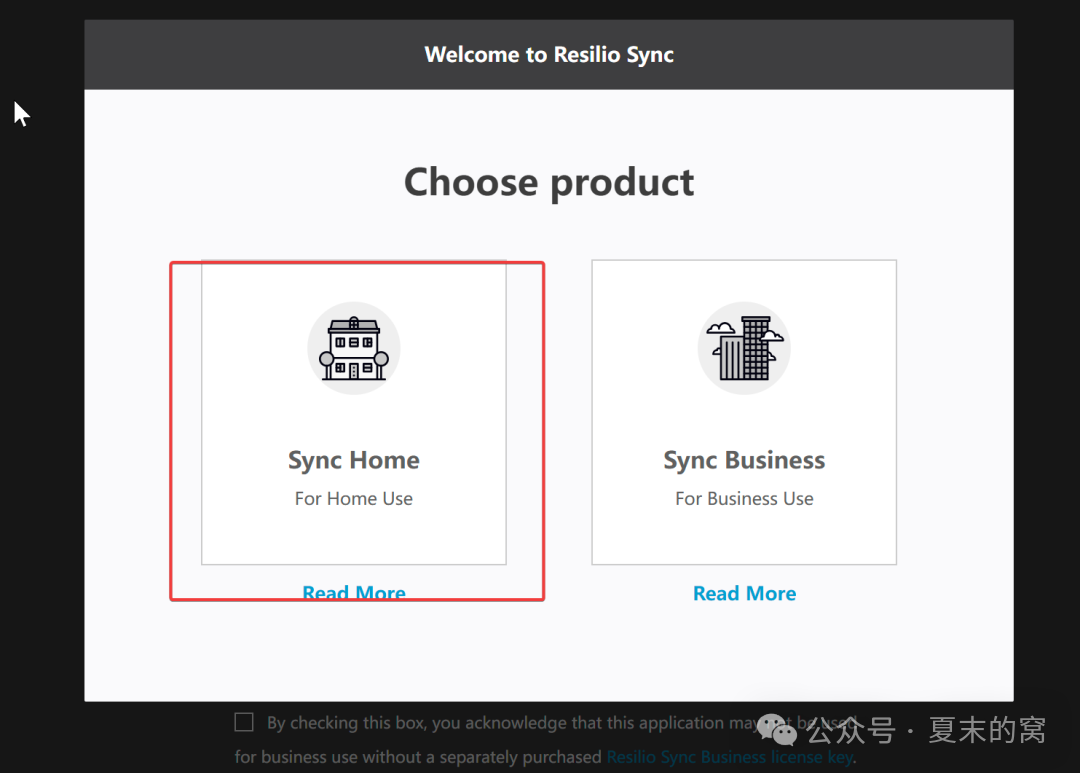
Task: Select the 'Sync Home' title text
Action: coord(353,460)
